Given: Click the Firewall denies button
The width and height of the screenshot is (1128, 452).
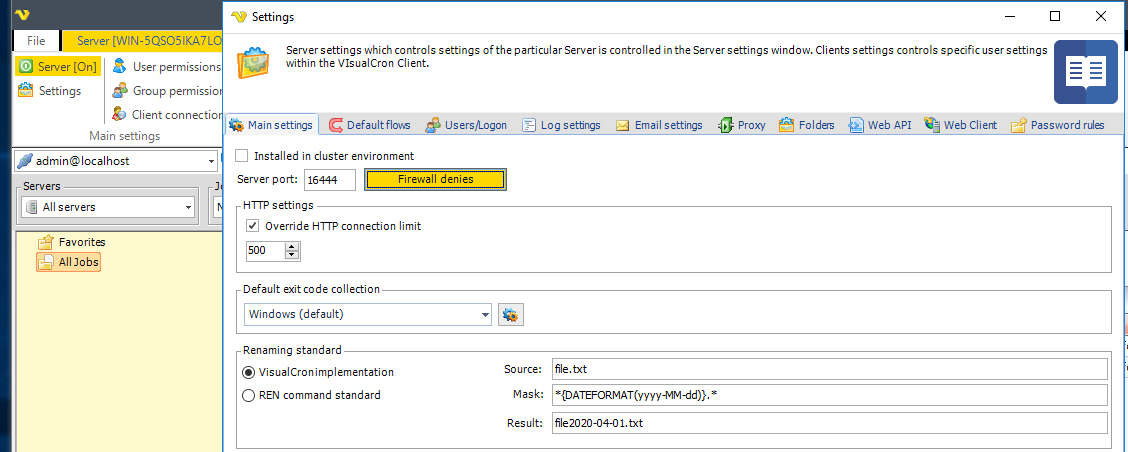Looking at the screenshot, I should (x=436, y=179).
